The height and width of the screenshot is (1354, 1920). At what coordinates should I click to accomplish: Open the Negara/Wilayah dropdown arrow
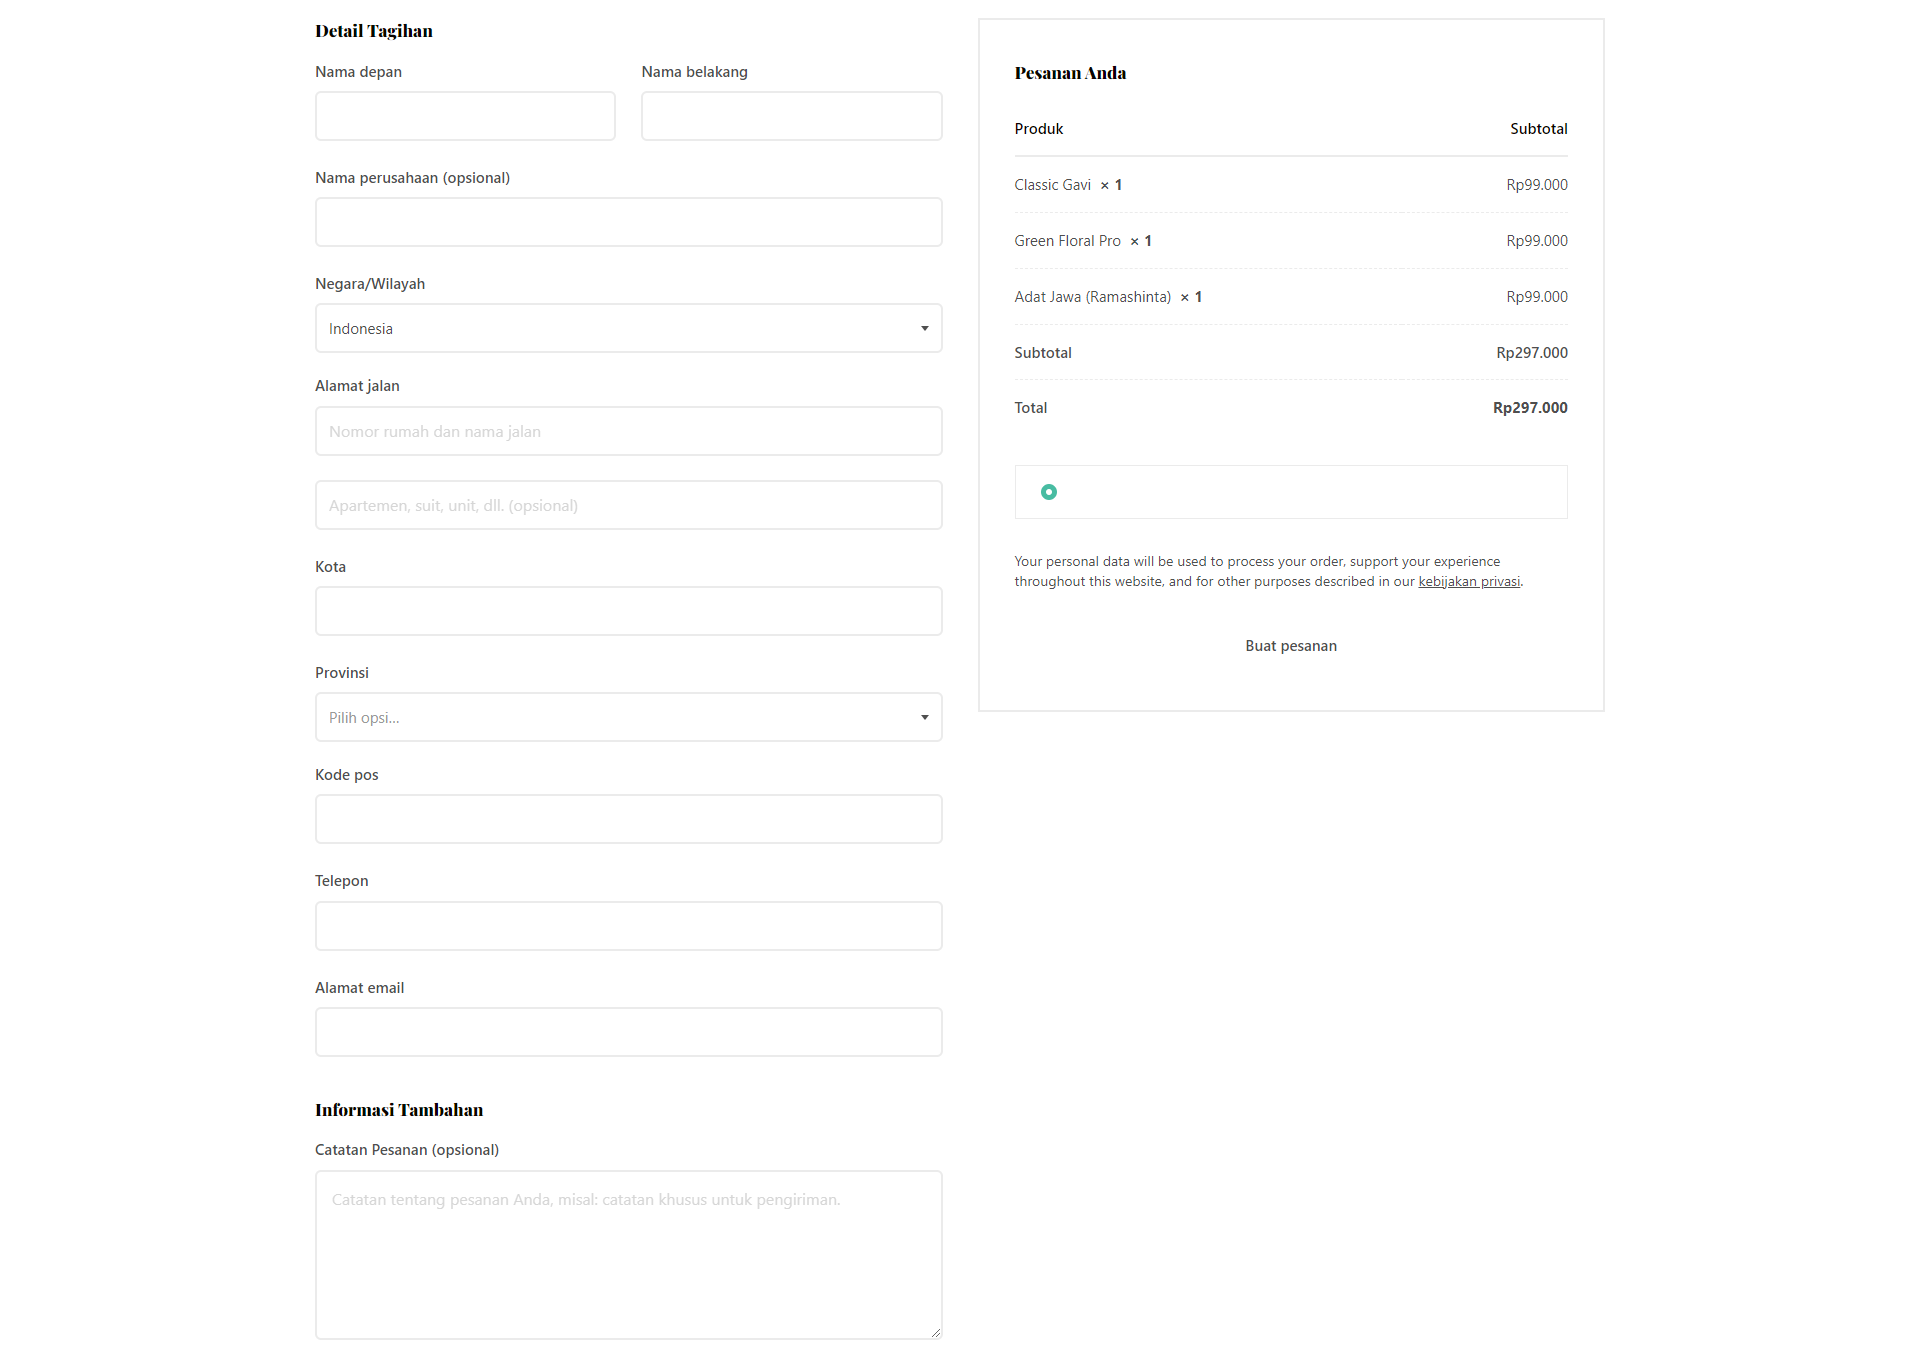pyautogui.click(x=924, y=329)
